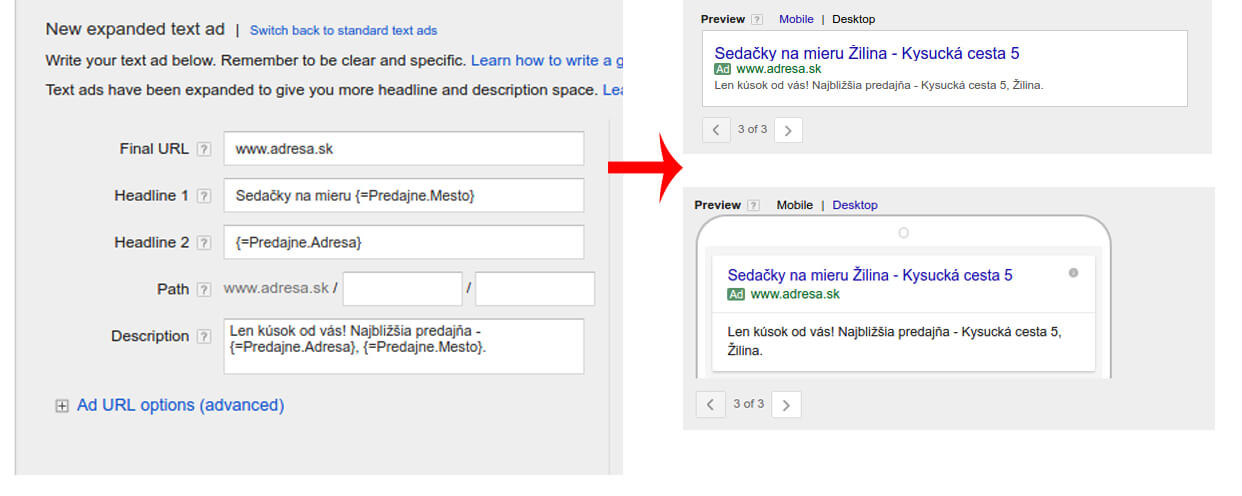Switch back to standard text ads
Viewport: 1242px width, 496px height.
pos(343,31)
